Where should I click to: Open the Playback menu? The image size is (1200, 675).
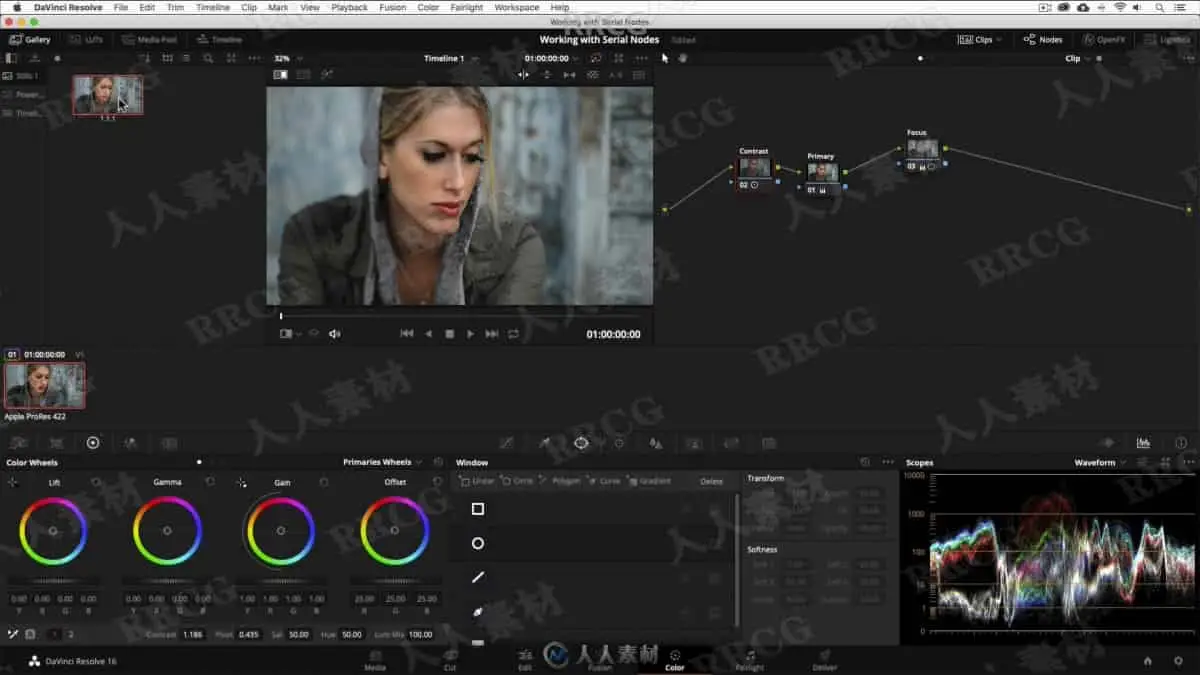click(x=349, y=7)
